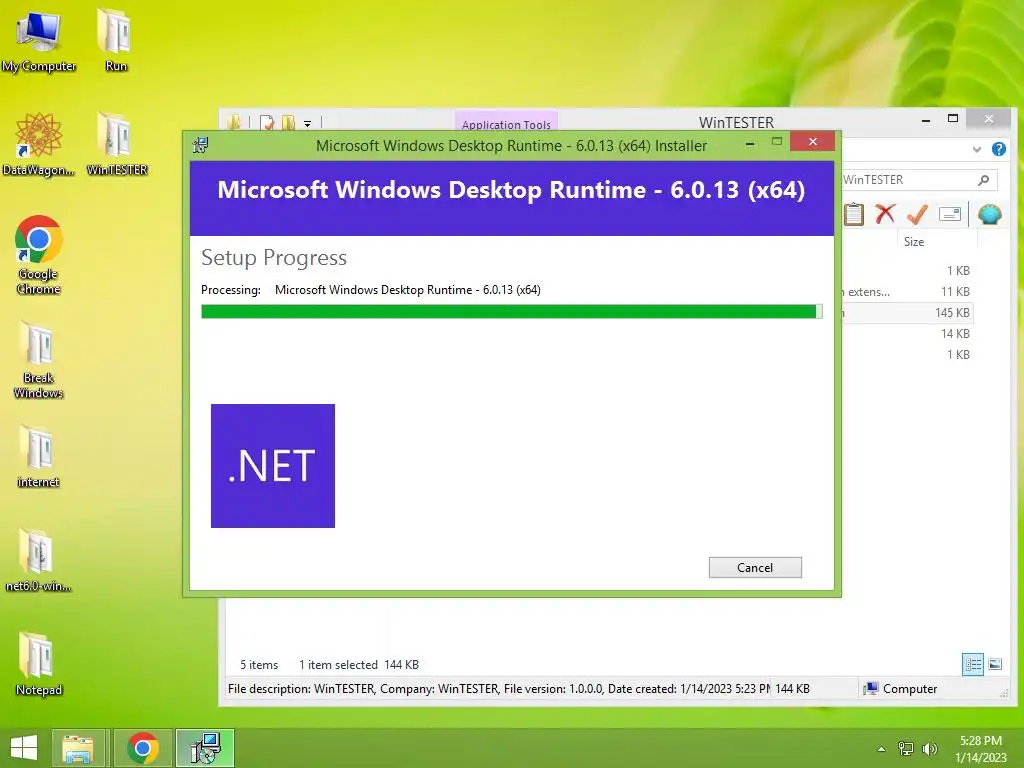Open File Explorer from the taskbar
This screenshot has height=768, width=1024.
[78, 748]
